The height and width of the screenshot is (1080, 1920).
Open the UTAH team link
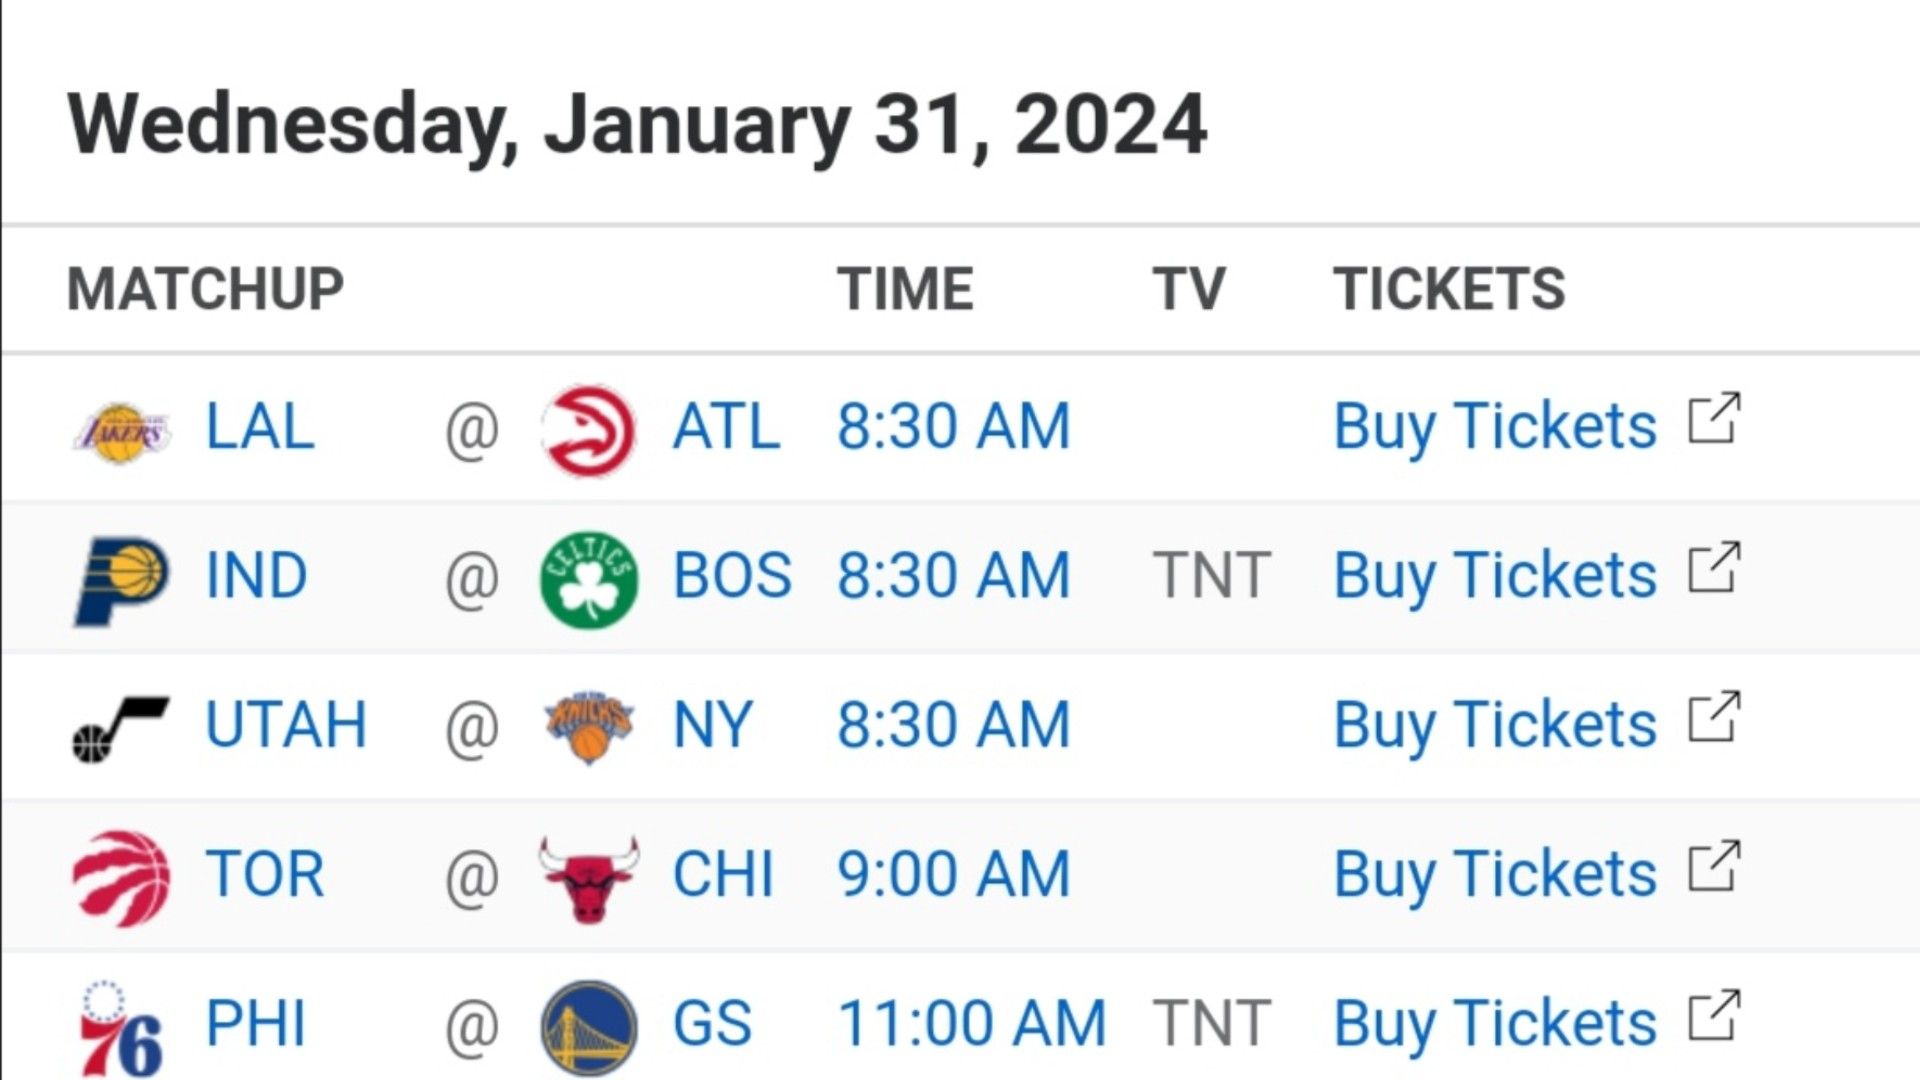point(286,725)
